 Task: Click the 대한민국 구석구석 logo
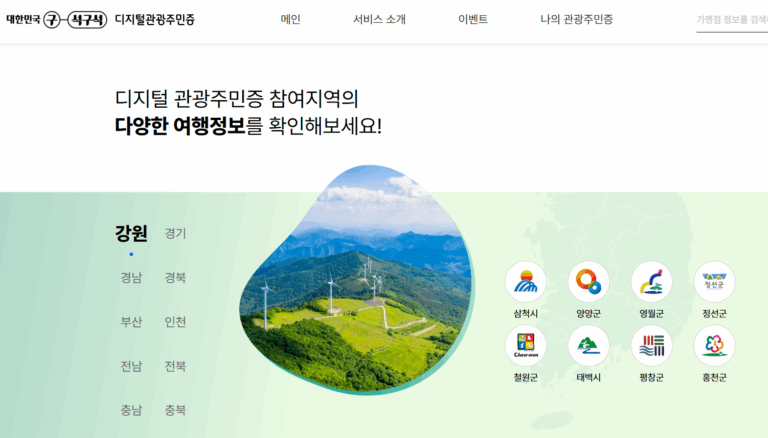[56, 20]
